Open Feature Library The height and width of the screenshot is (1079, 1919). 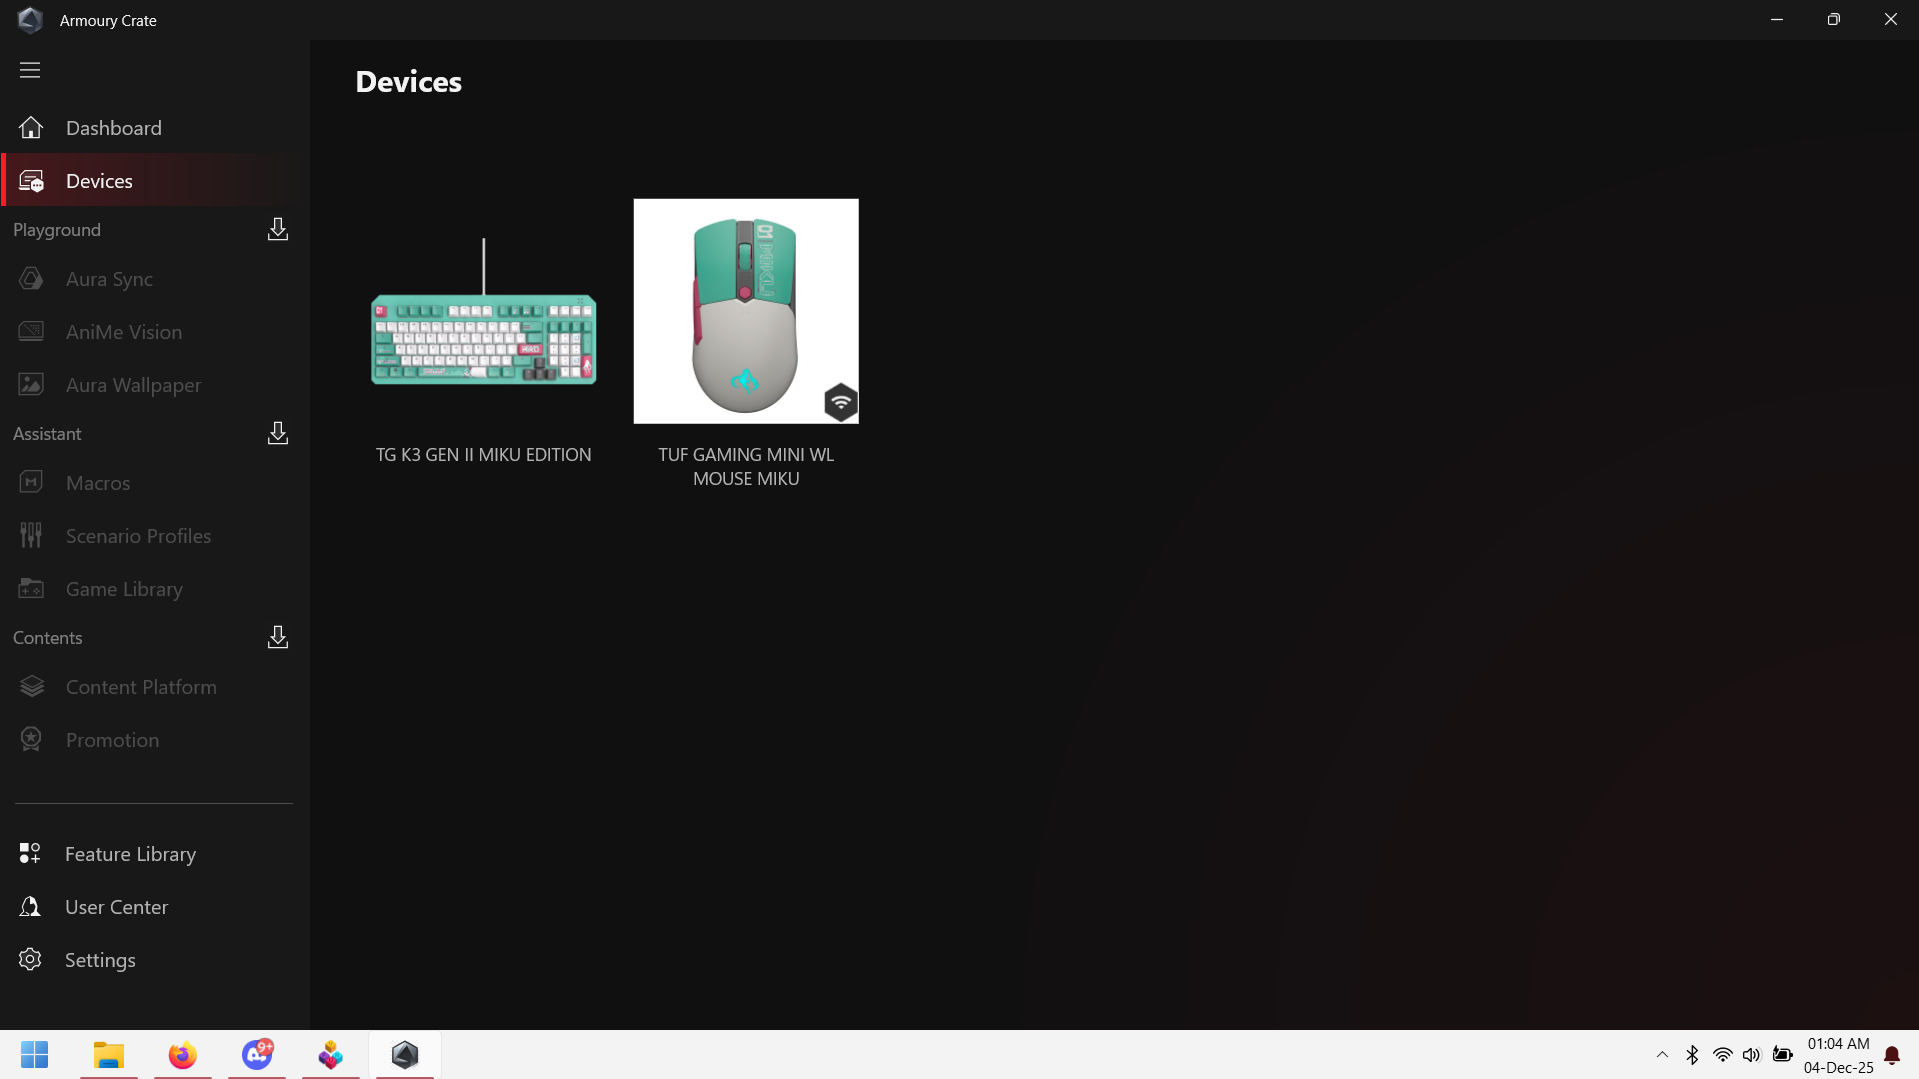[x=130, y=854]
